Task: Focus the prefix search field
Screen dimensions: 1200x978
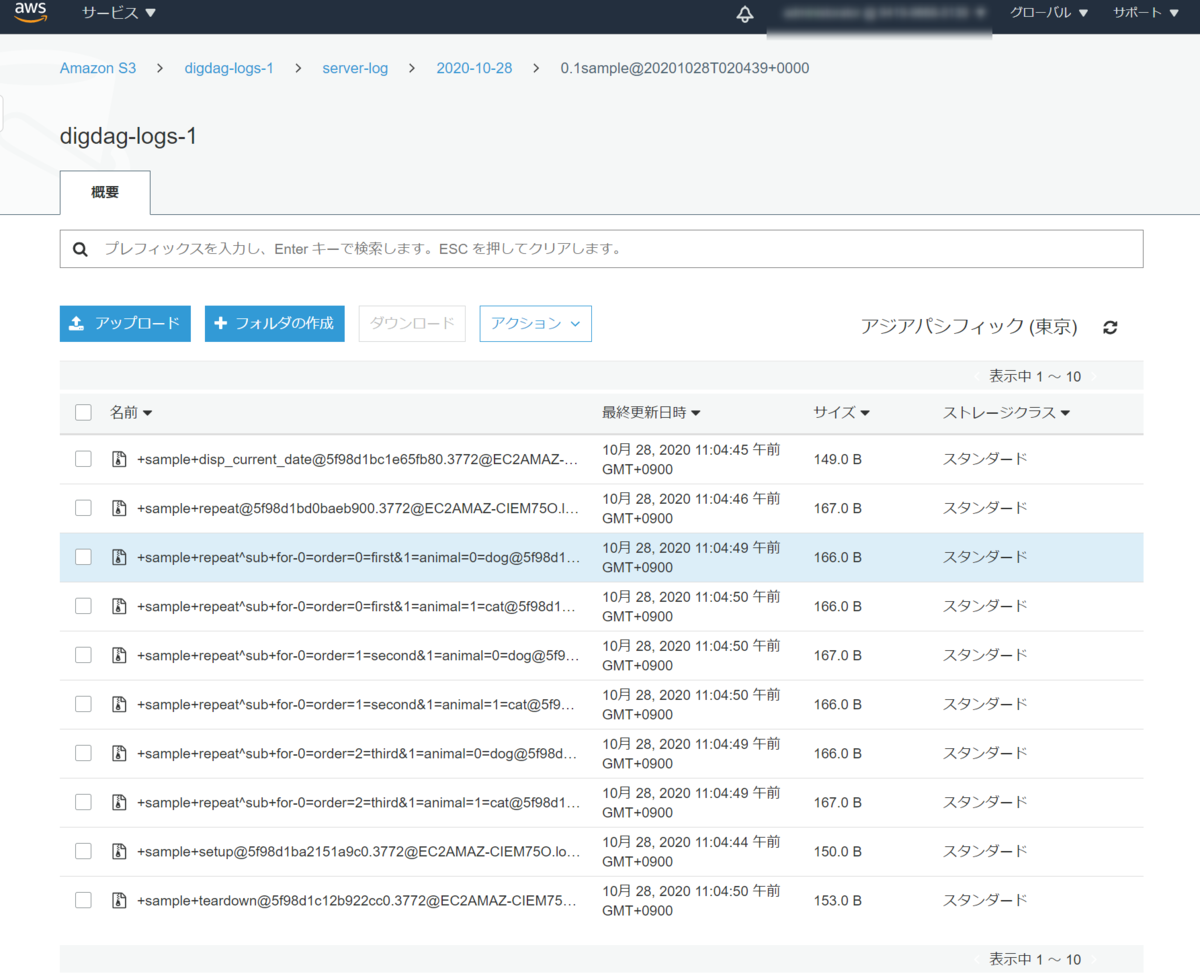Action: 601,248
